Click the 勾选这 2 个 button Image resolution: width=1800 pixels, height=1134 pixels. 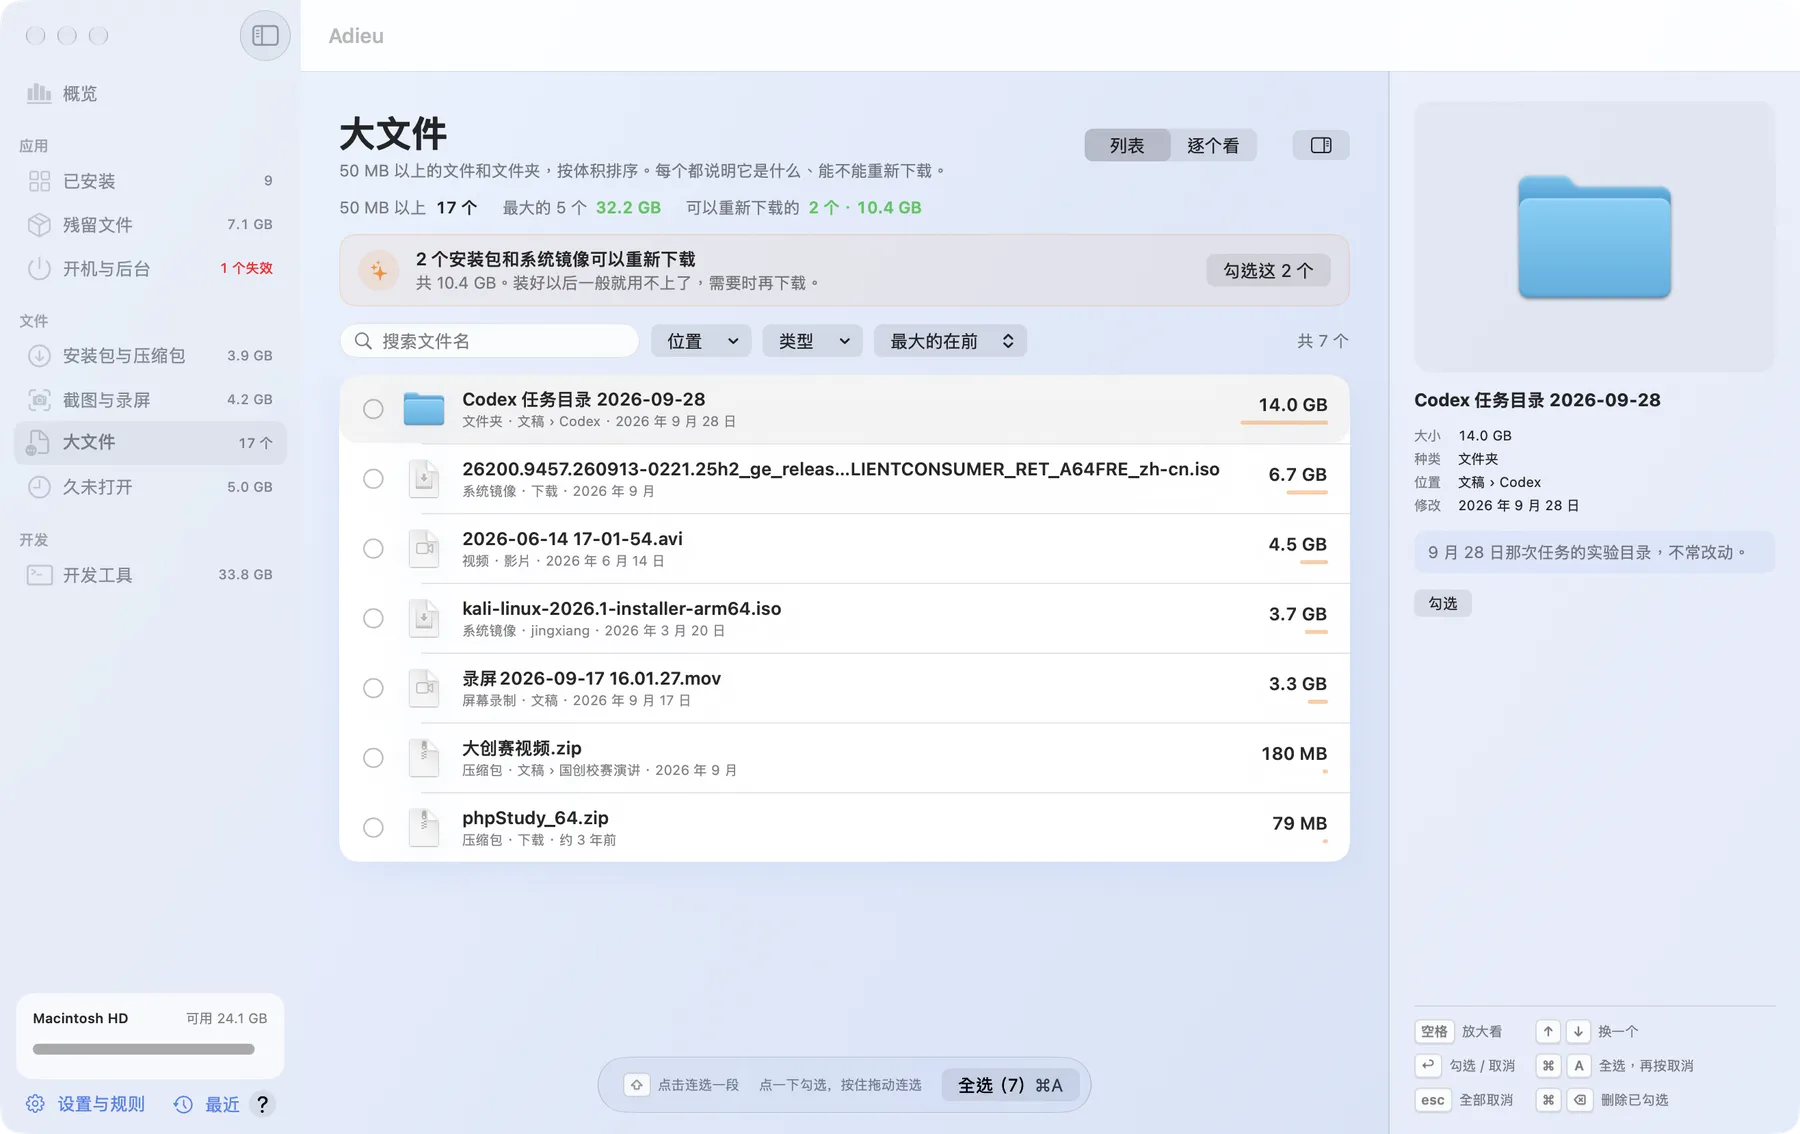point(1268,270)
